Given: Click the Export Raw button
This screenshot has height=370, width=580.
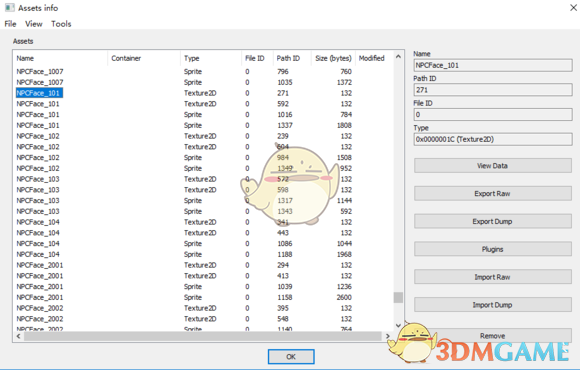Looking at the screenshot, I should tap(493, 194).
